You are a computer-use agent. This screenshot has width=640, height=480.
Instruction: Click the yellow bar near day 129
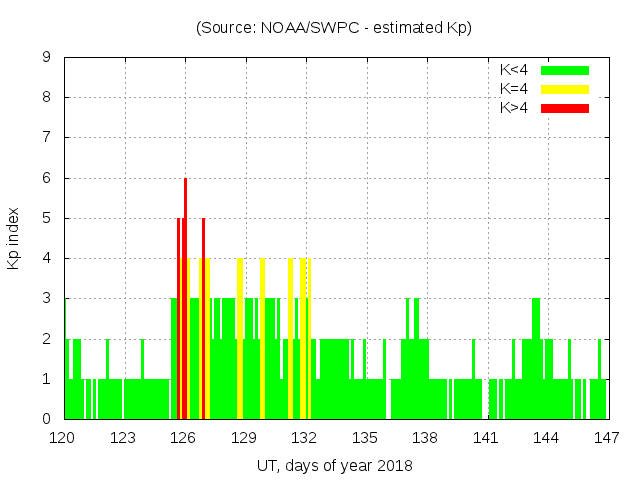click(x=240, y=340)
